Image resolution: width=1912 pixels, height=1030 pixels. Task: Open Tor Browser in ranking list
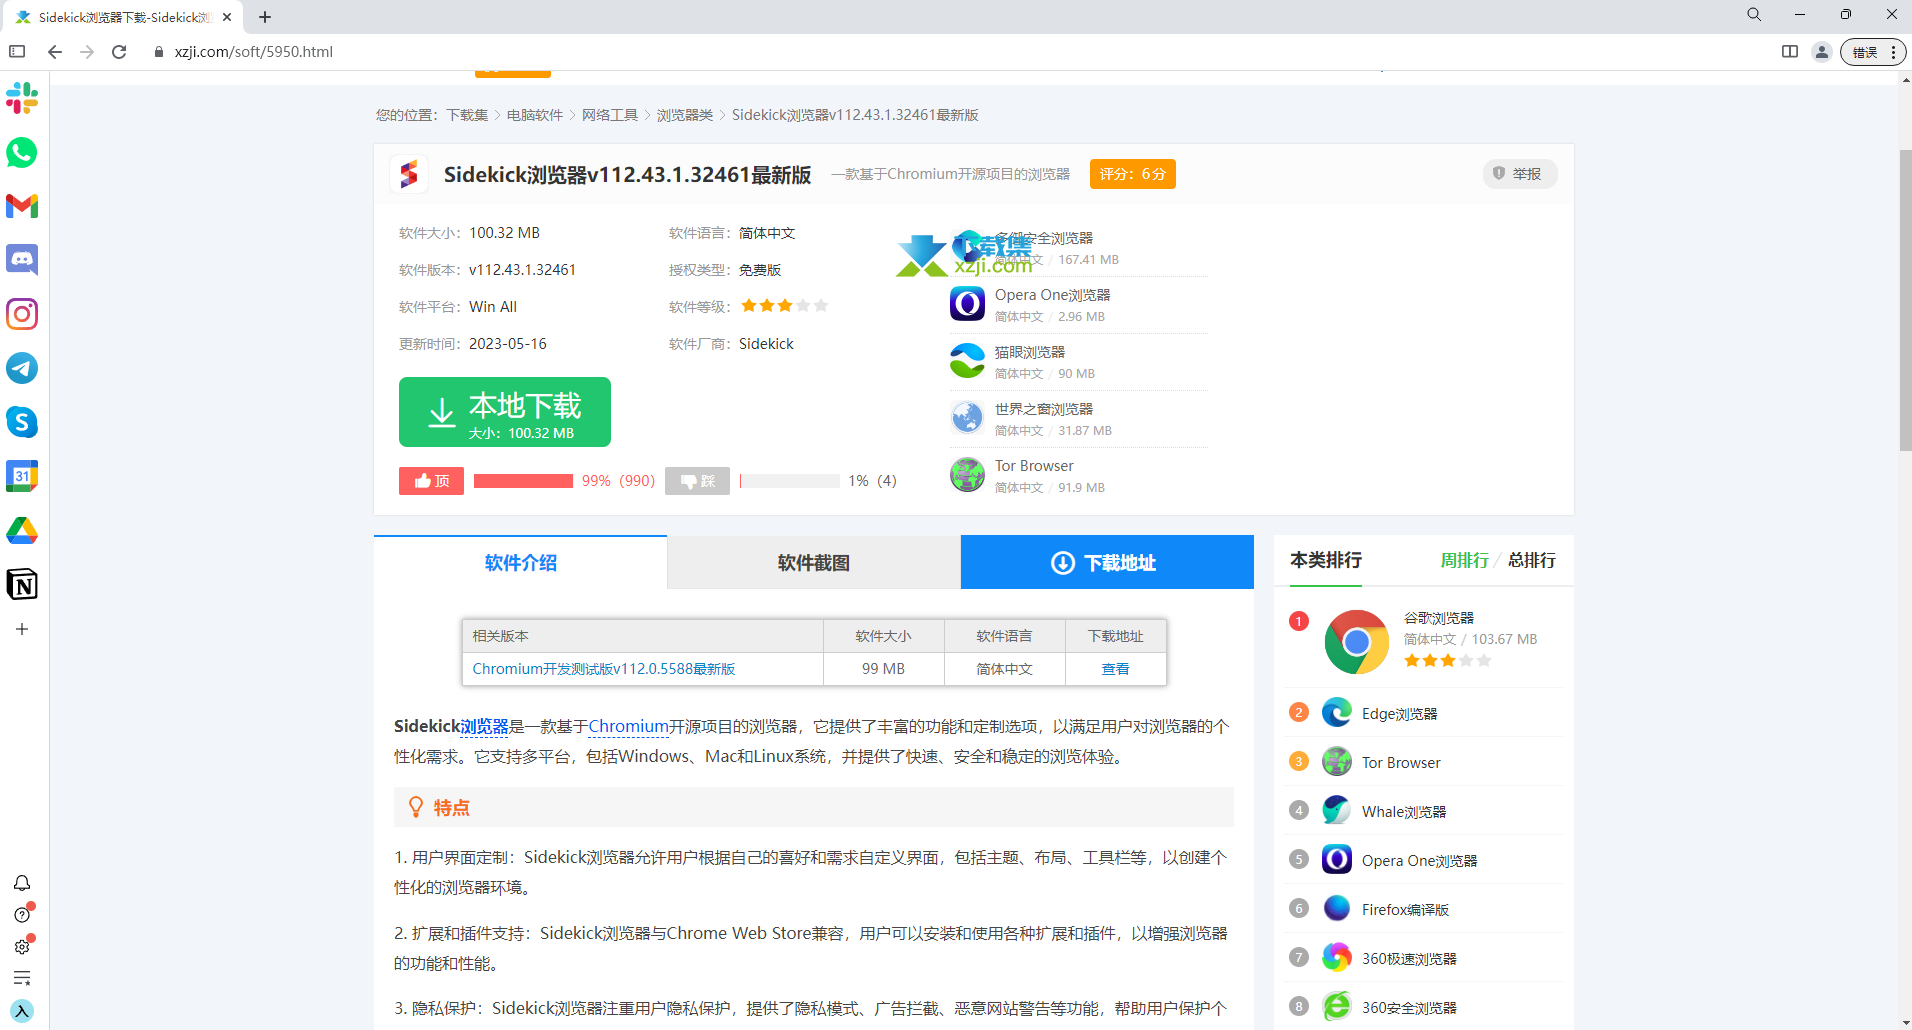(x=1401, y=763)
